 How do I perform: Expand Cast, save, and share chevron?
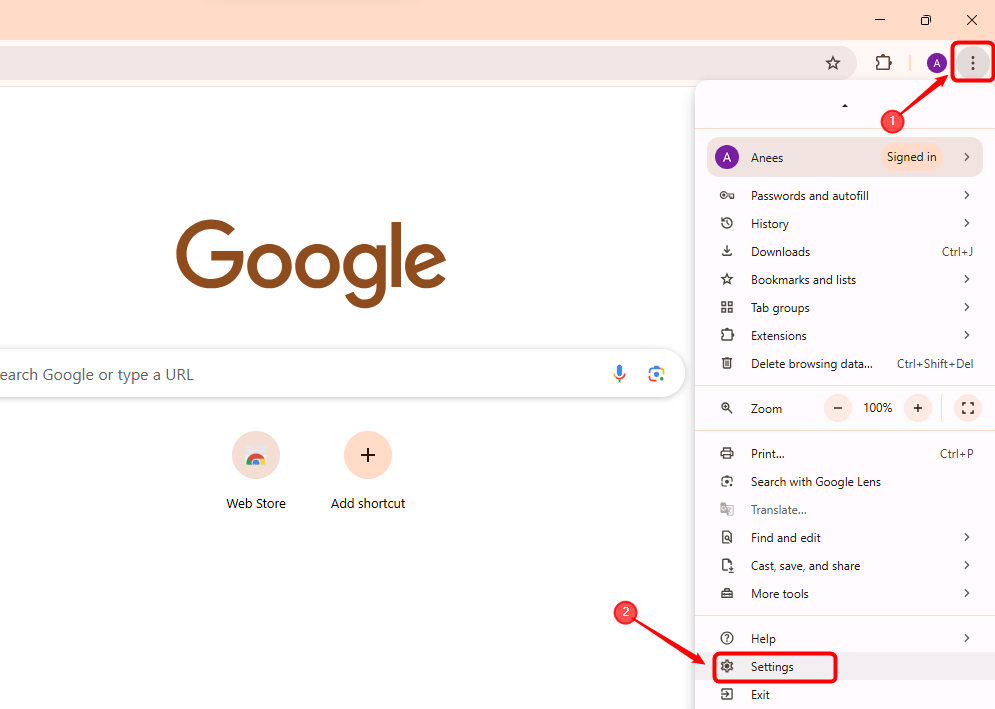tap(966, 565)
